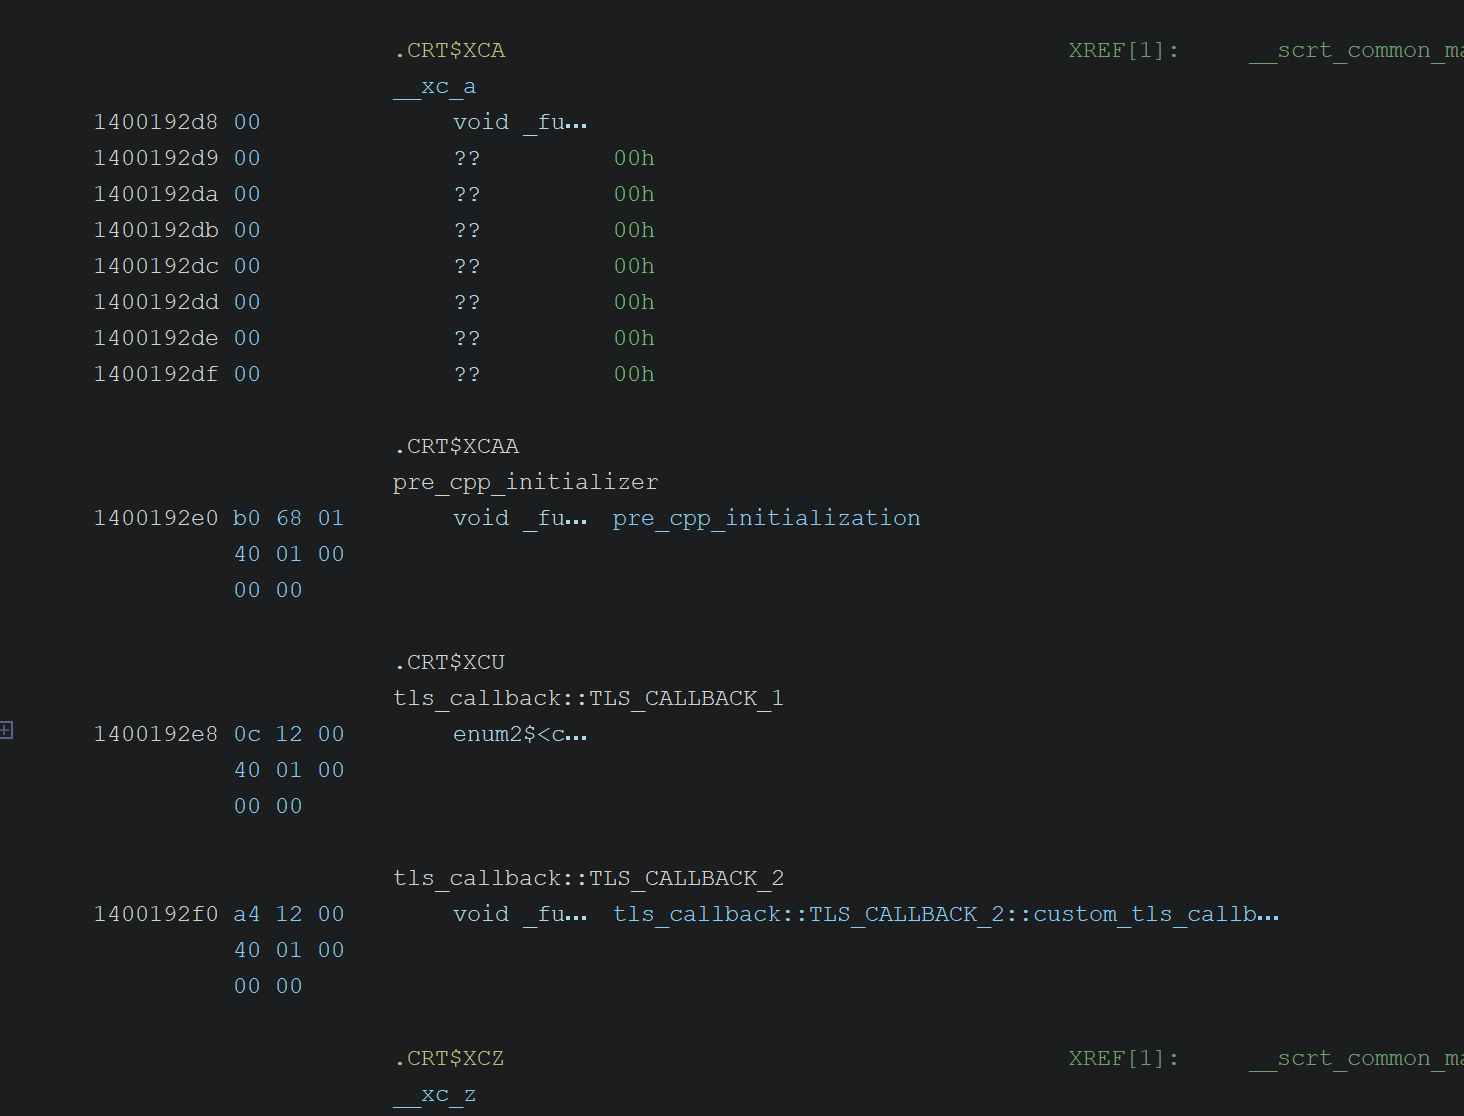Click the void _fu... type at 1400192e0

click(x=520, y=518)
